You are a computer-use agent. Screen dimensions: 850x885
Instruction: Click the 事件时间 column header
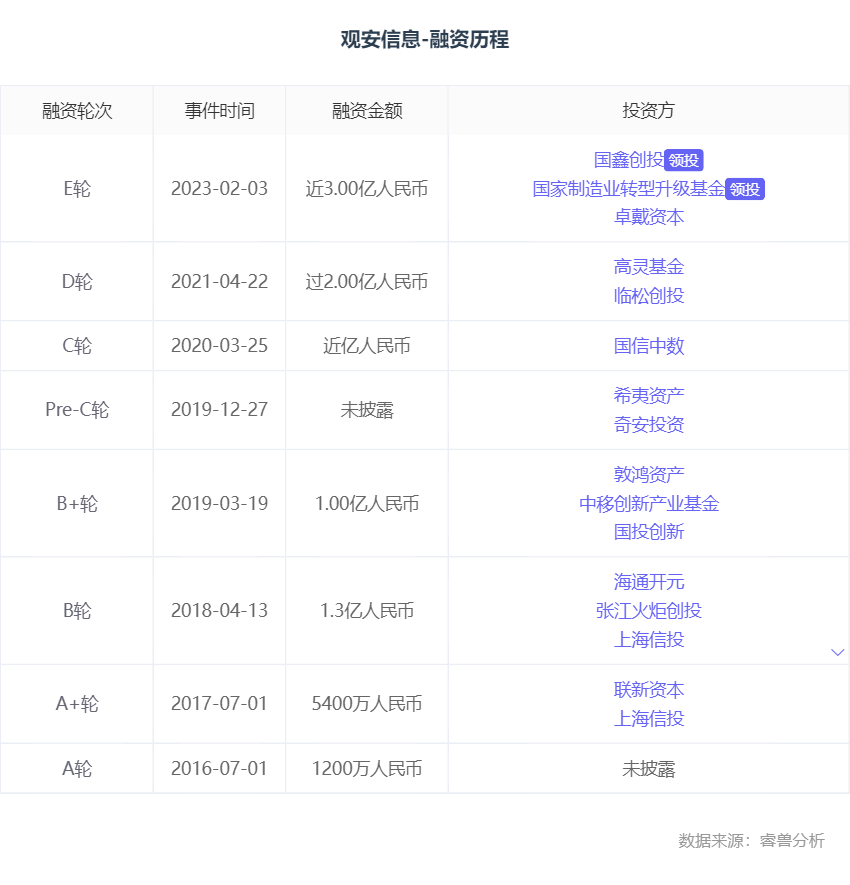click(x=220, y=110)
